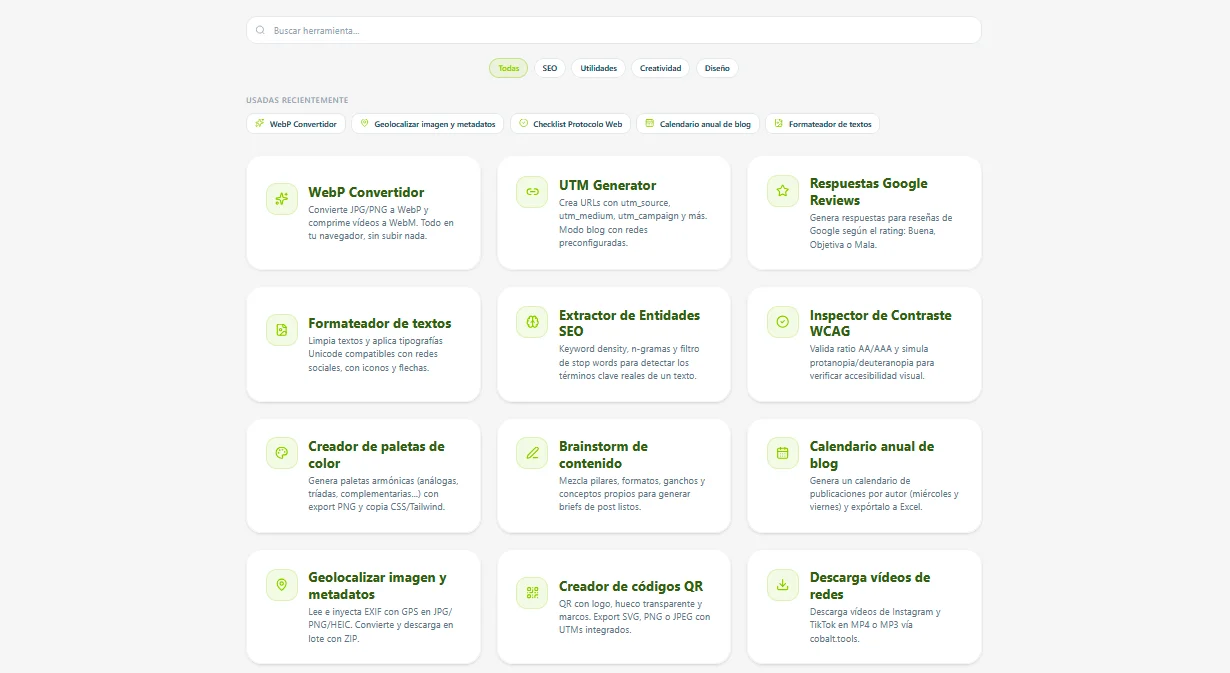Click the 'Mezcla pilares, formatos, ganchos' description
Screen dimensions: 1230x673
[632, 493]
